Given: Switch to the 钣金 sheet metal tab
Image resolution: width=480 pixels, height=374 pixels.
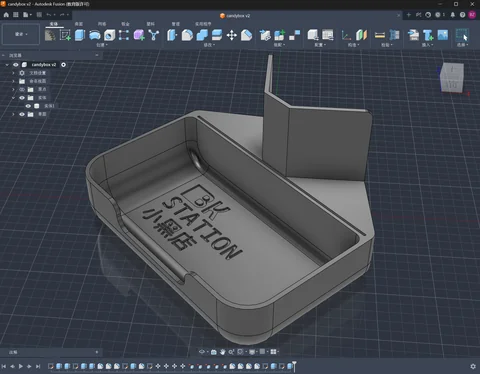Looking at the screenshot, I should click(125, 24).
